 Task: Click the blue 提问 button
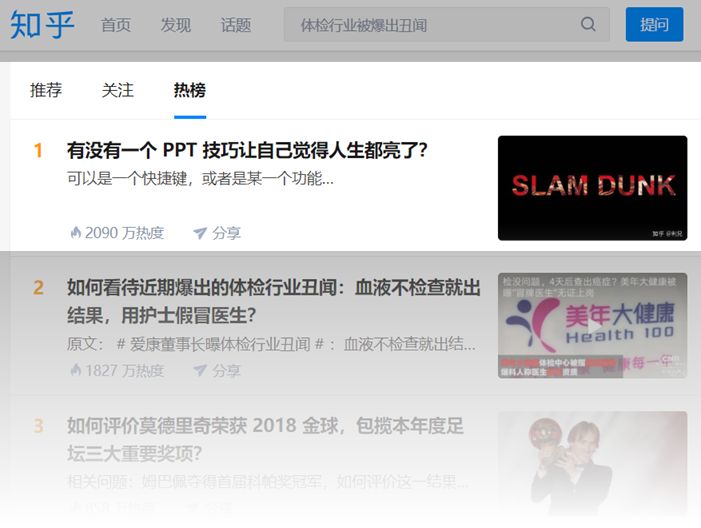(x=655, y=24)
